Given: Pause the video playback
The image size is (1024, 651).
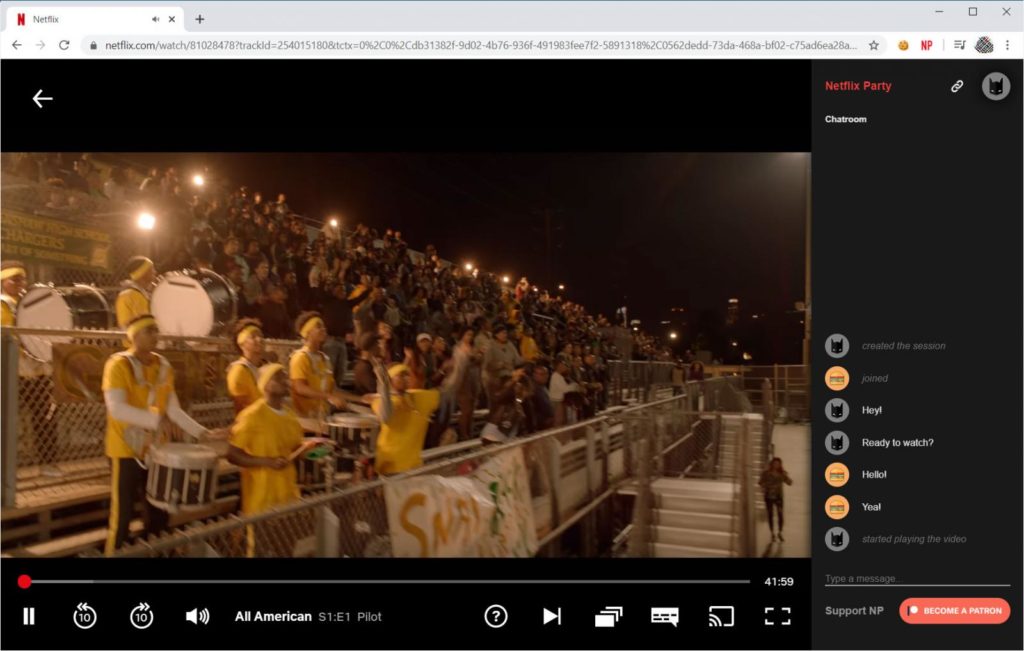Looking at the screenshot, I should pyautogui.click(x=29, y=616).
